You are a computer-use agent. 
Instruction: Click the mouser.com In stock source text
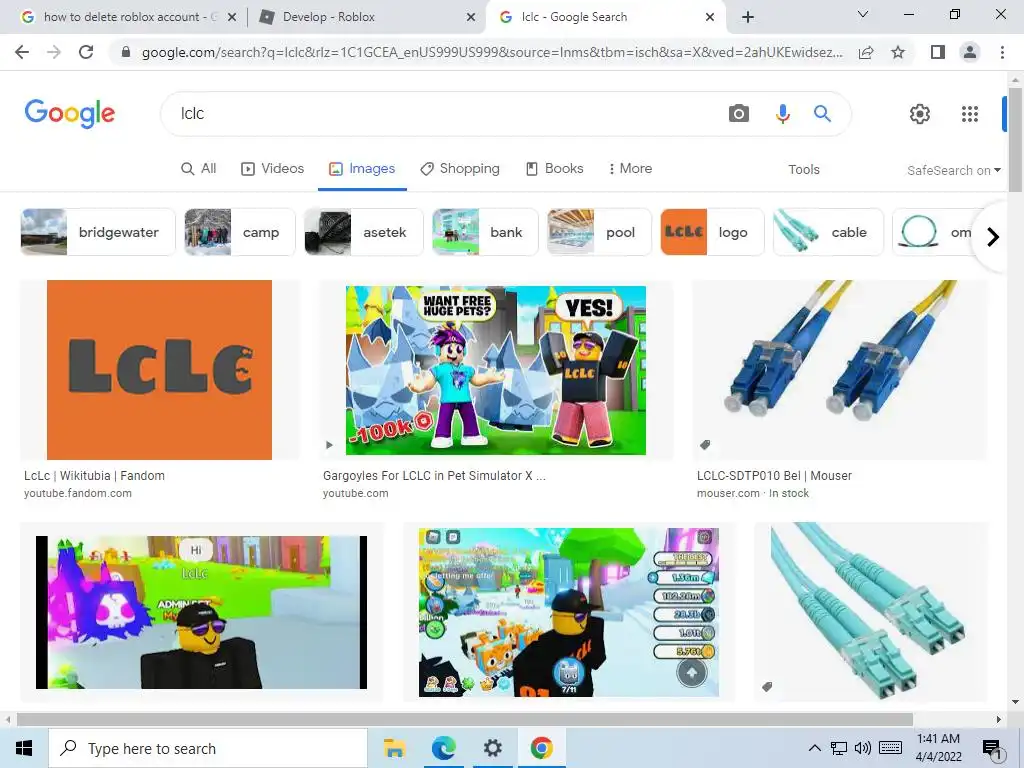[752, 493]
